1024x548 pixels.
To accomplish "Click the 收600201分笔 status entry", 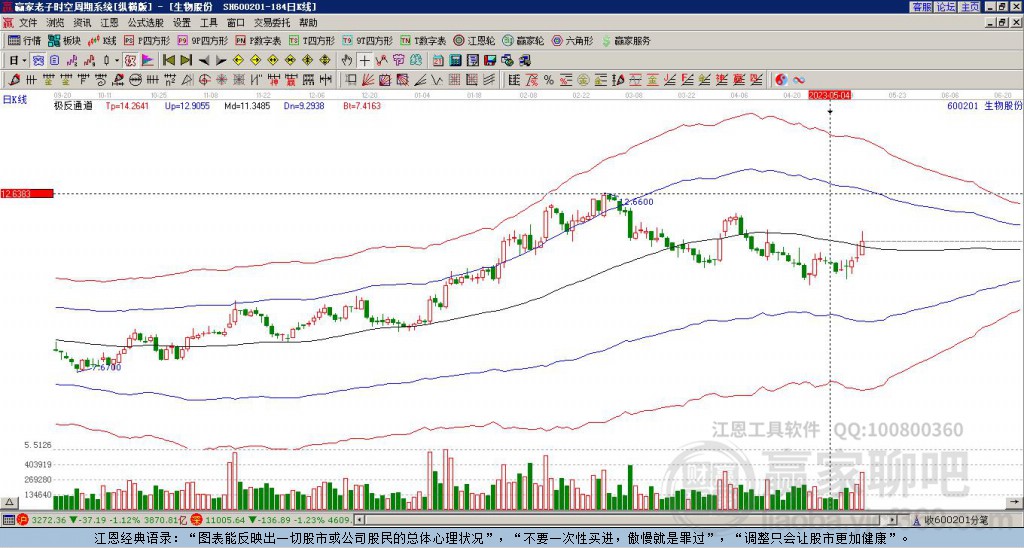I will coord(957,520).
